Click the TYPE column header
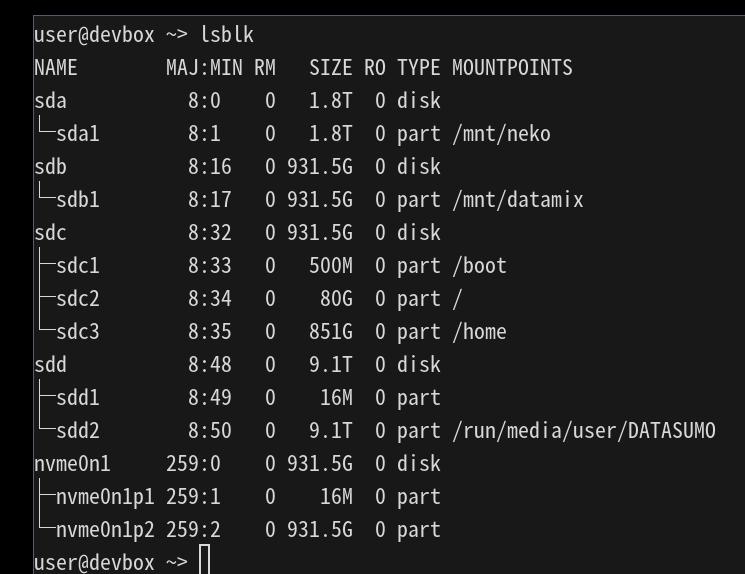This screenshot has width=745, height=574. pos(419,67)
